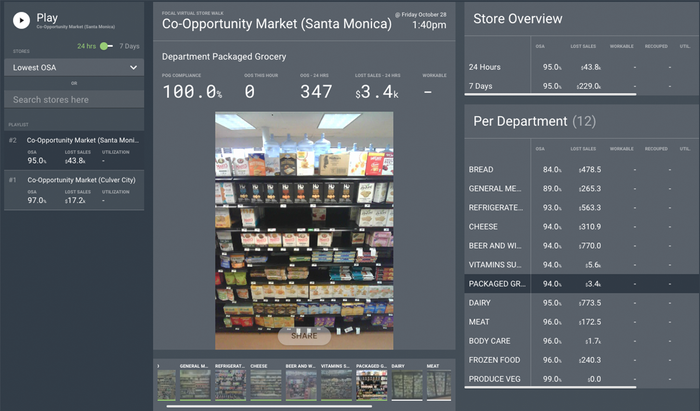
Task: Click the Per Department (12) heading
Action: [534, 121]
